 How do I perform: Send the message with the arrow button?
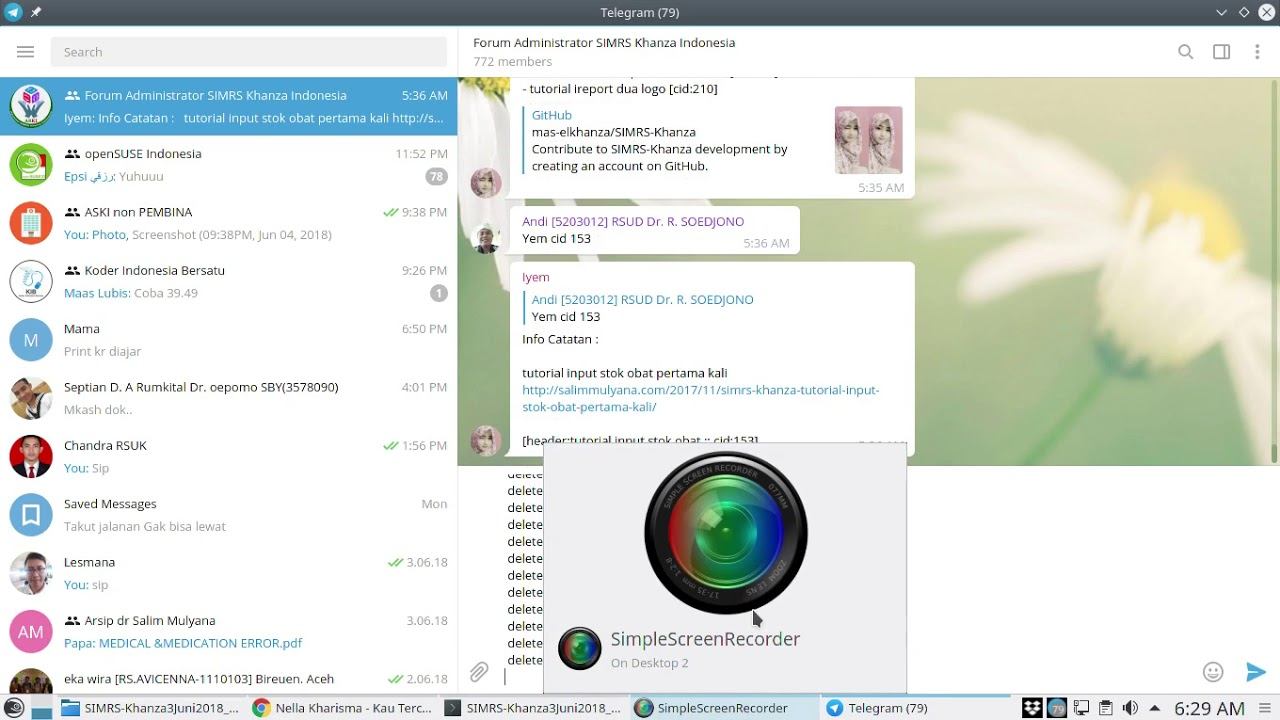click(x=1256, y=672)
